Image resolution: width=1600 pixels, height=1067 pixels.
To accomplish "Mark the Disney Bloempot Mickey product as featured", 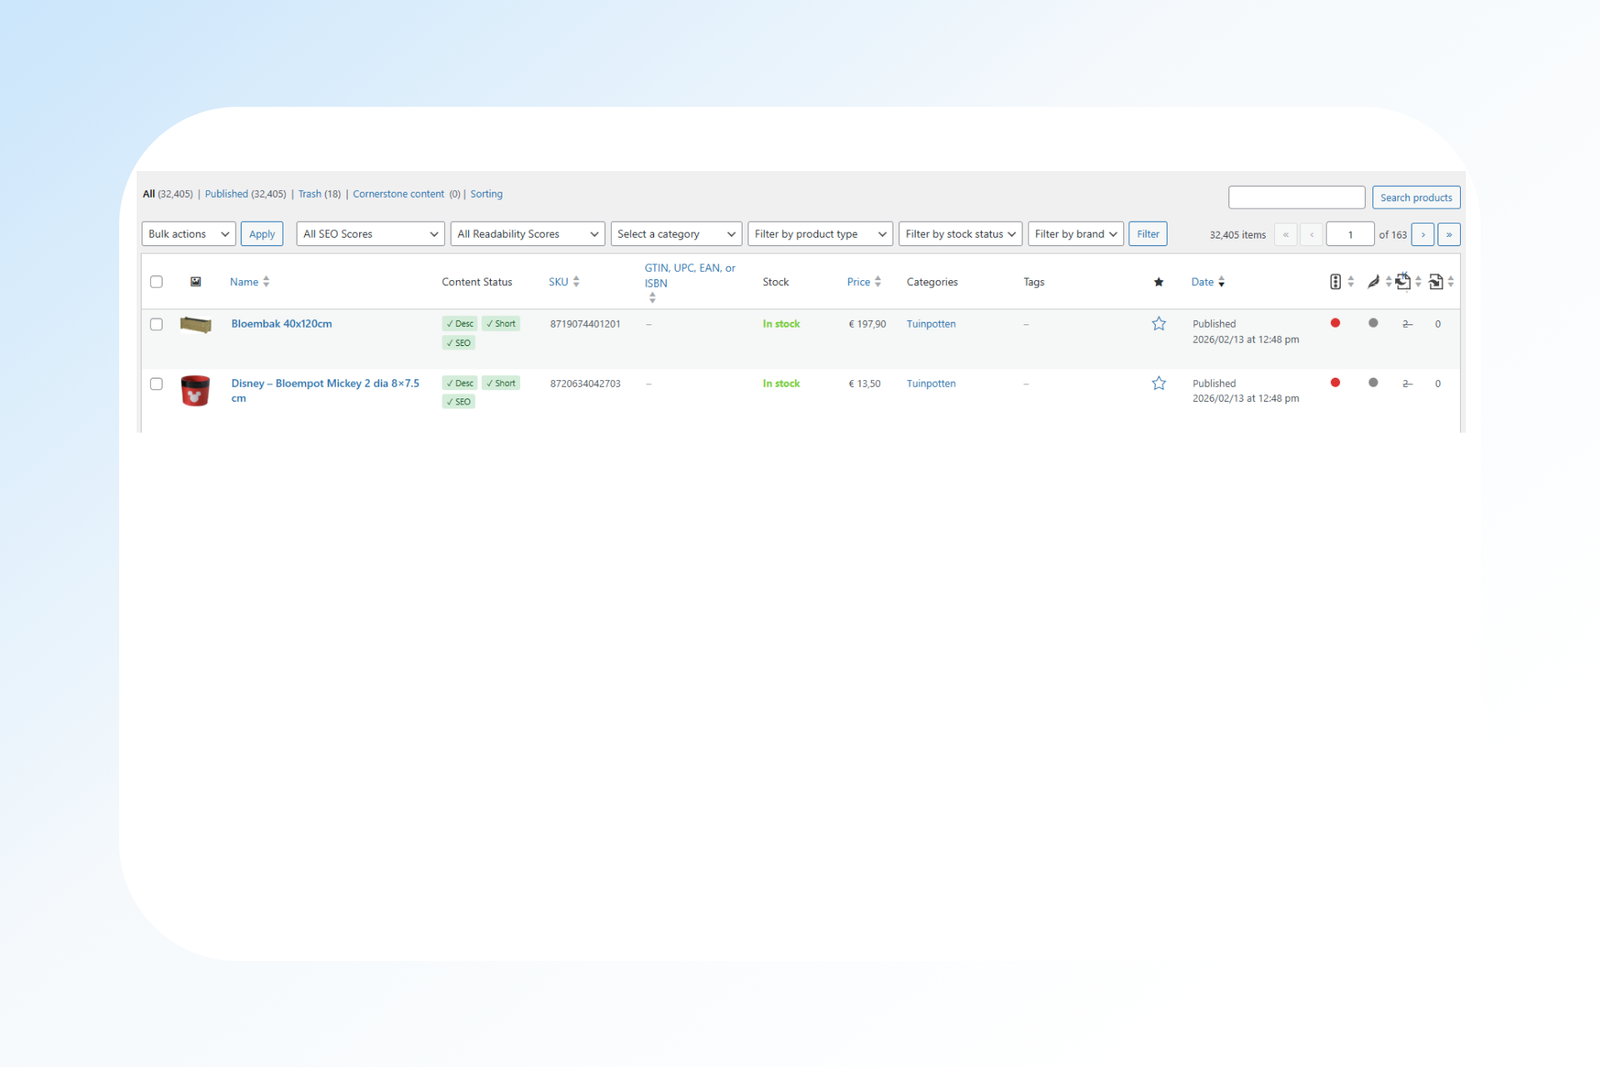I will [1158, 384].
